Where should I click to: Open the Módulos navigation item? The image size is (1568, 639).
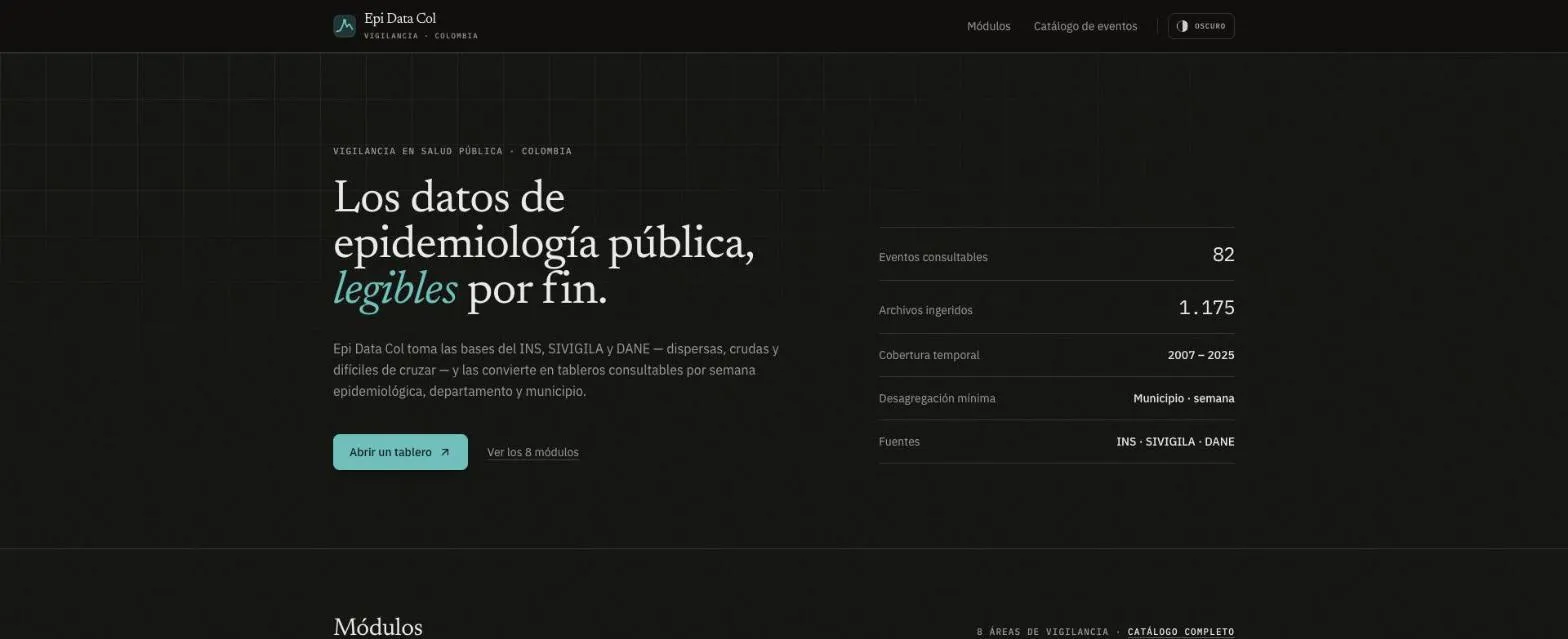988,26
